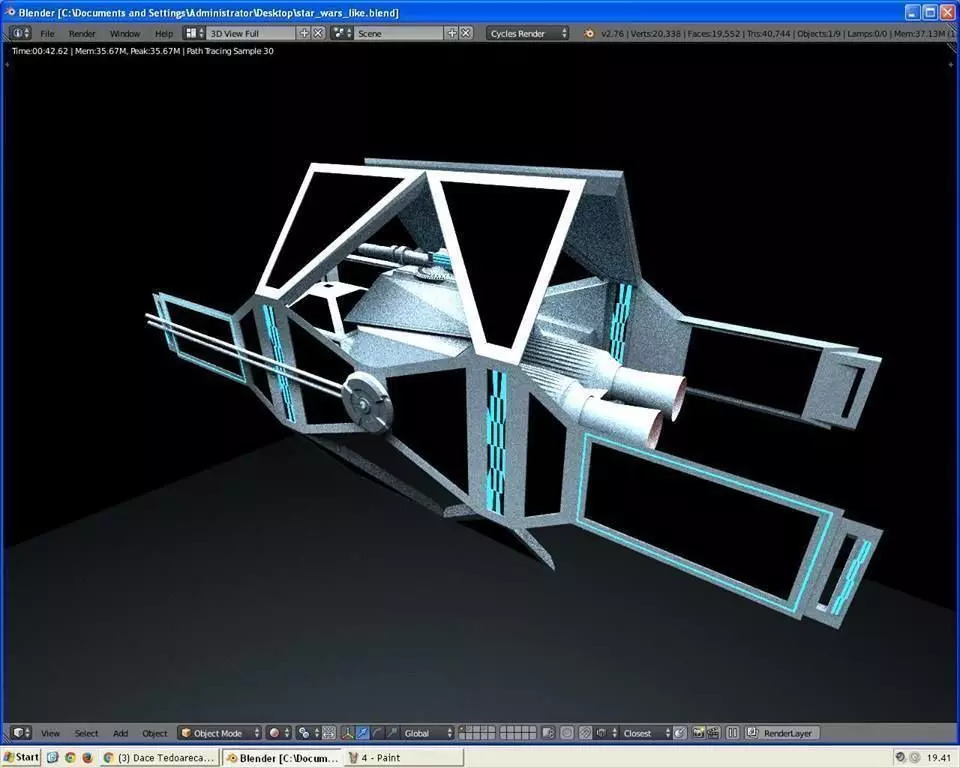Render OpenGL animation with clapper icon
The width and height of the screenshot is (960, 768).
(713, 732)
